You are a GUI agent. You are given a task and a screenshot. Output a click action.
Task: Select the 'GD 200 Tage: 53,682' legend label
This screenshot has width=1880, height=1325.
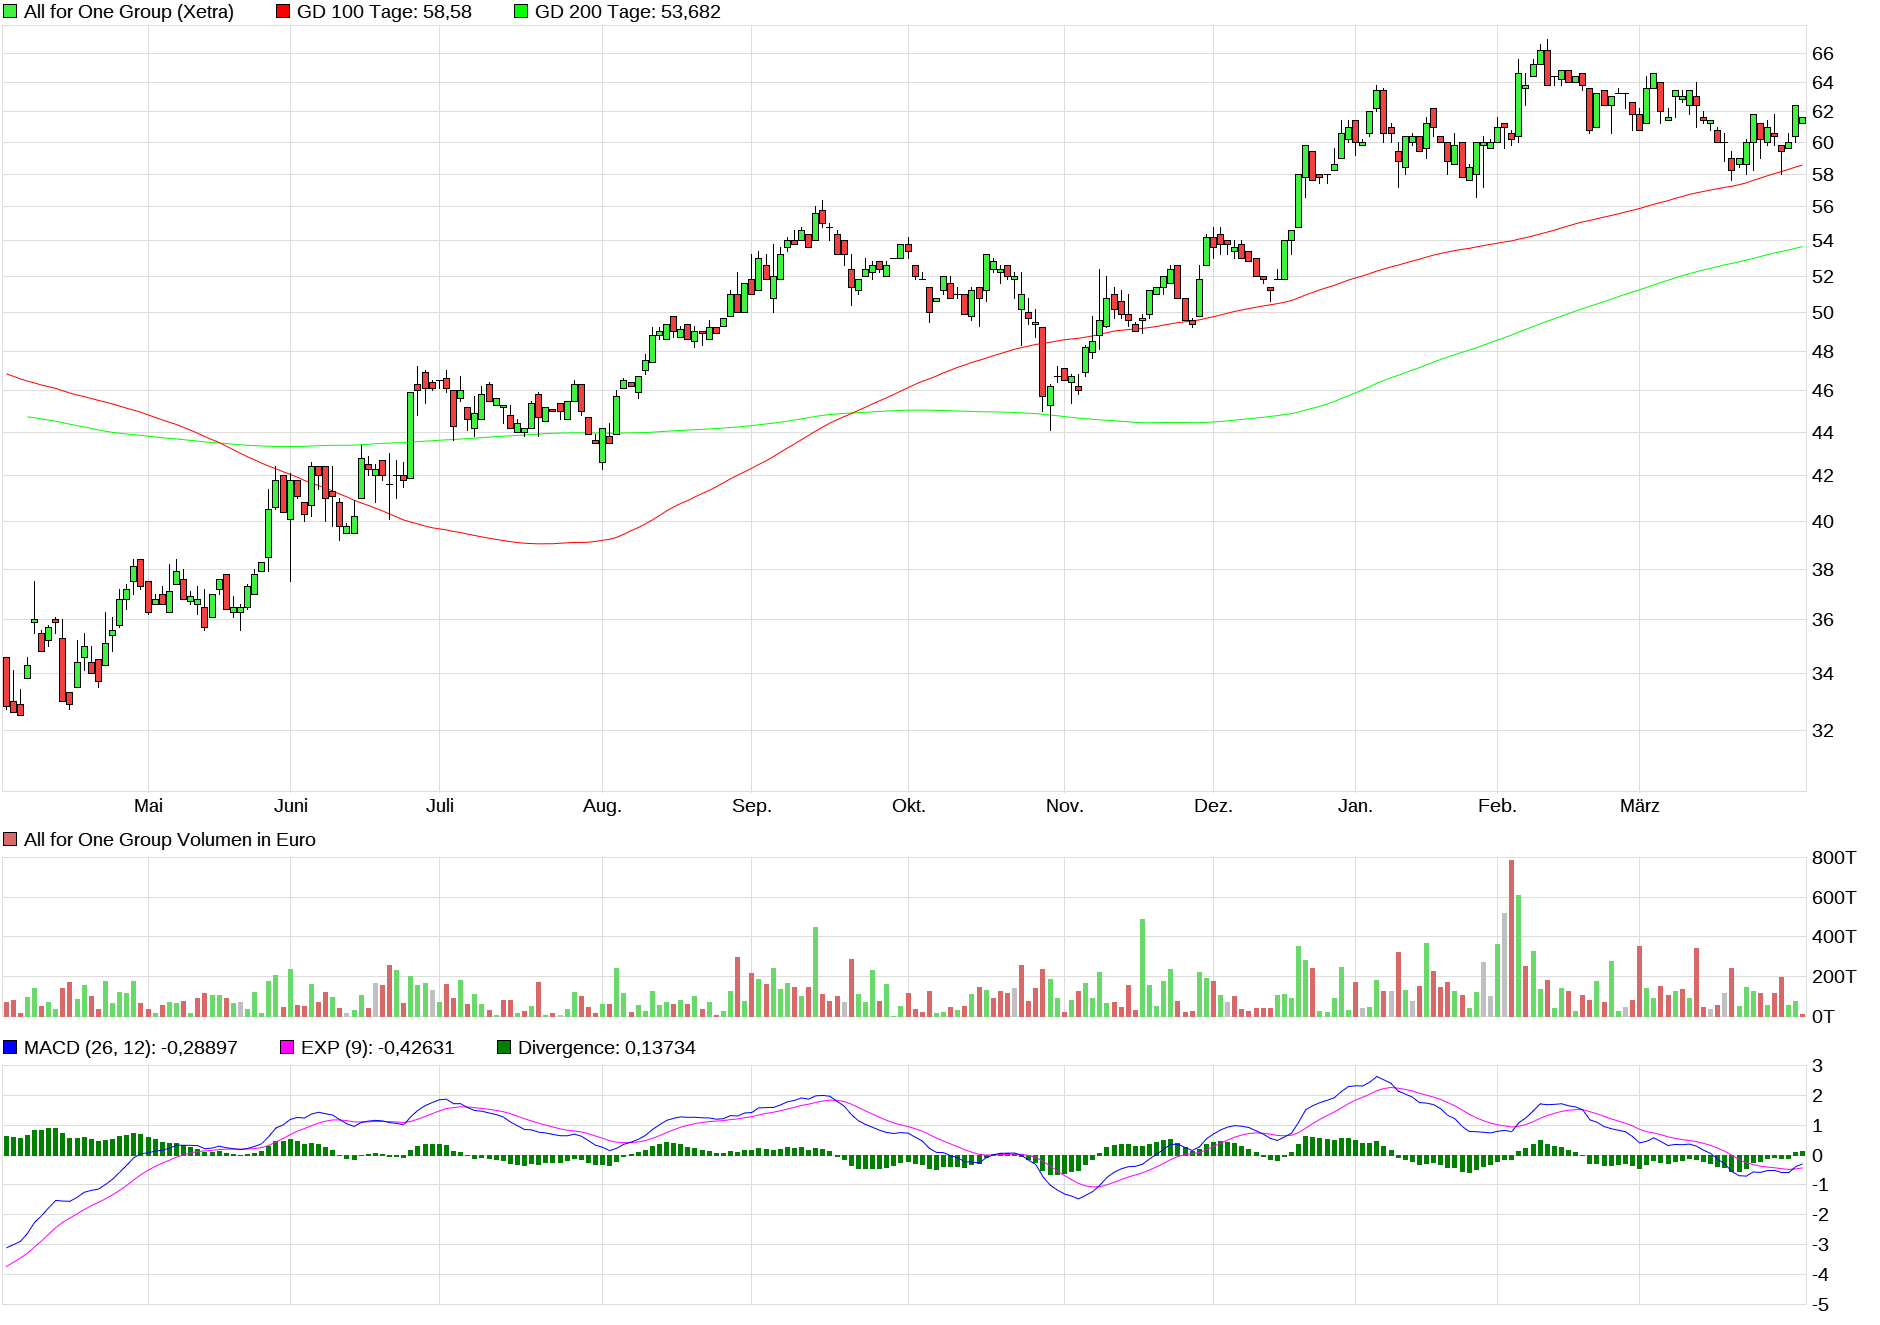[x=627, y=12]
